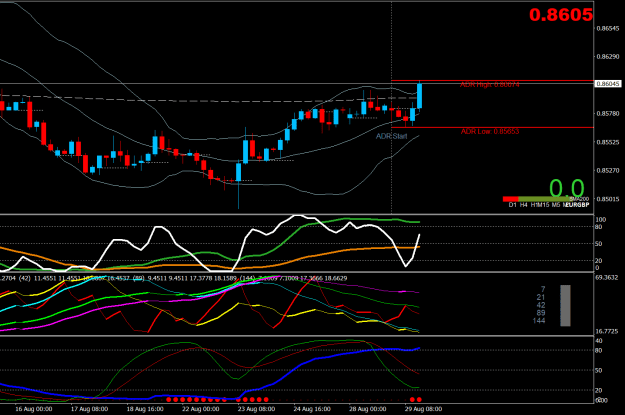This screenshot has height=415, width=625.
Task: Click the latest tall blue candlestick at ADR High
Action: click(x=419, y=96)
